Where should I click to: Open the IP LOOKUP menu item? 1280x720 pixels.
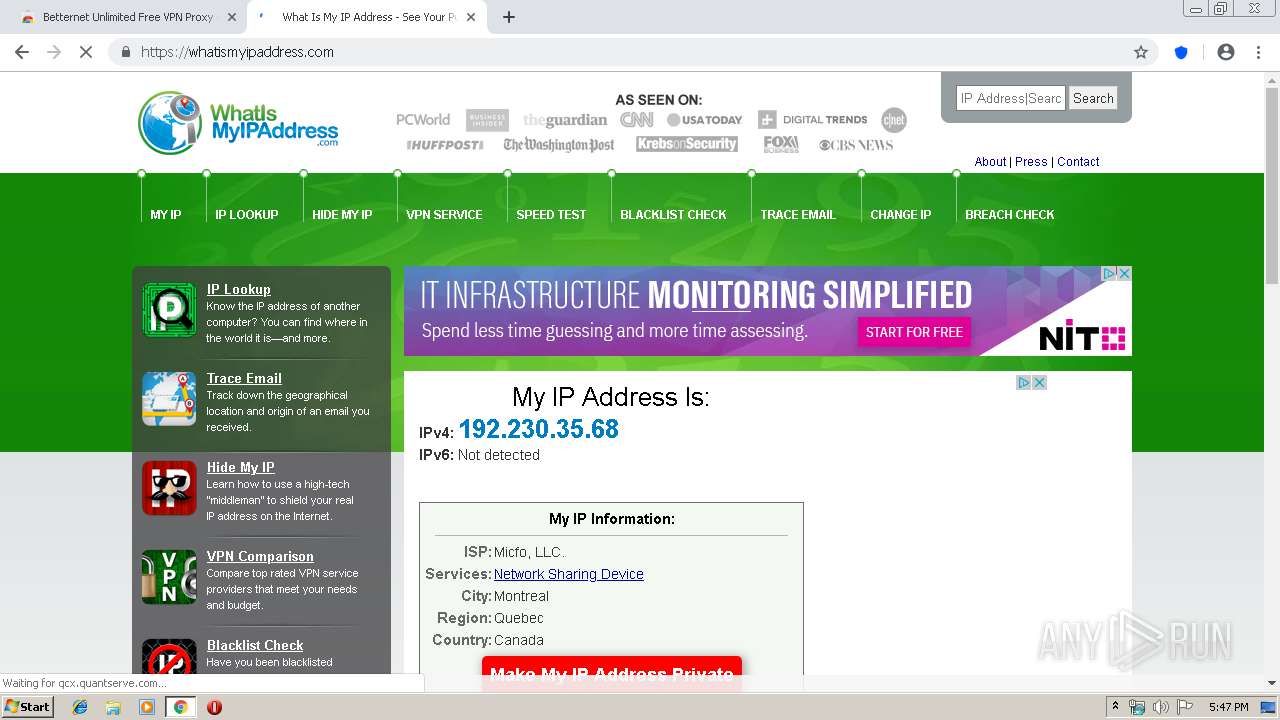[247, 214]
